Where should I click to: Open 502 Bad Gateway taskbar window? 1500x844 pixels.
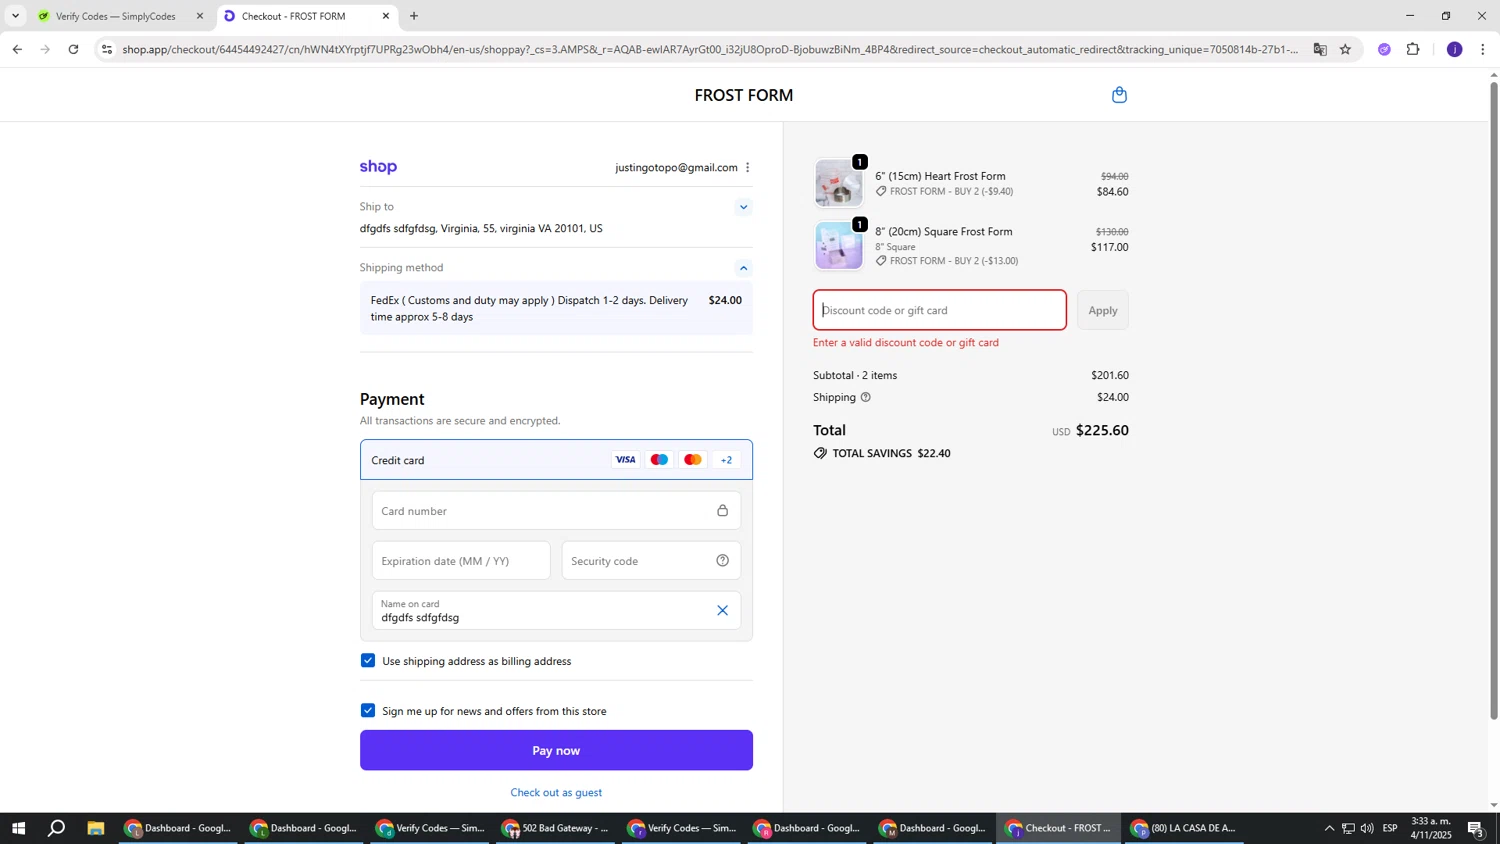(x=556, y=828)
